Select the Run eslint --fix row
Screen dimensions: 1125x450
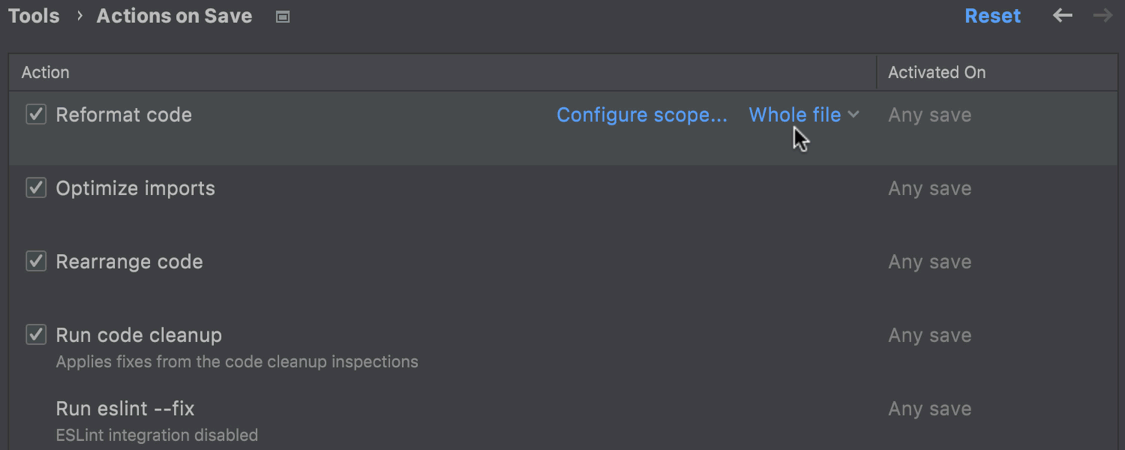click(x=562, y=421)
